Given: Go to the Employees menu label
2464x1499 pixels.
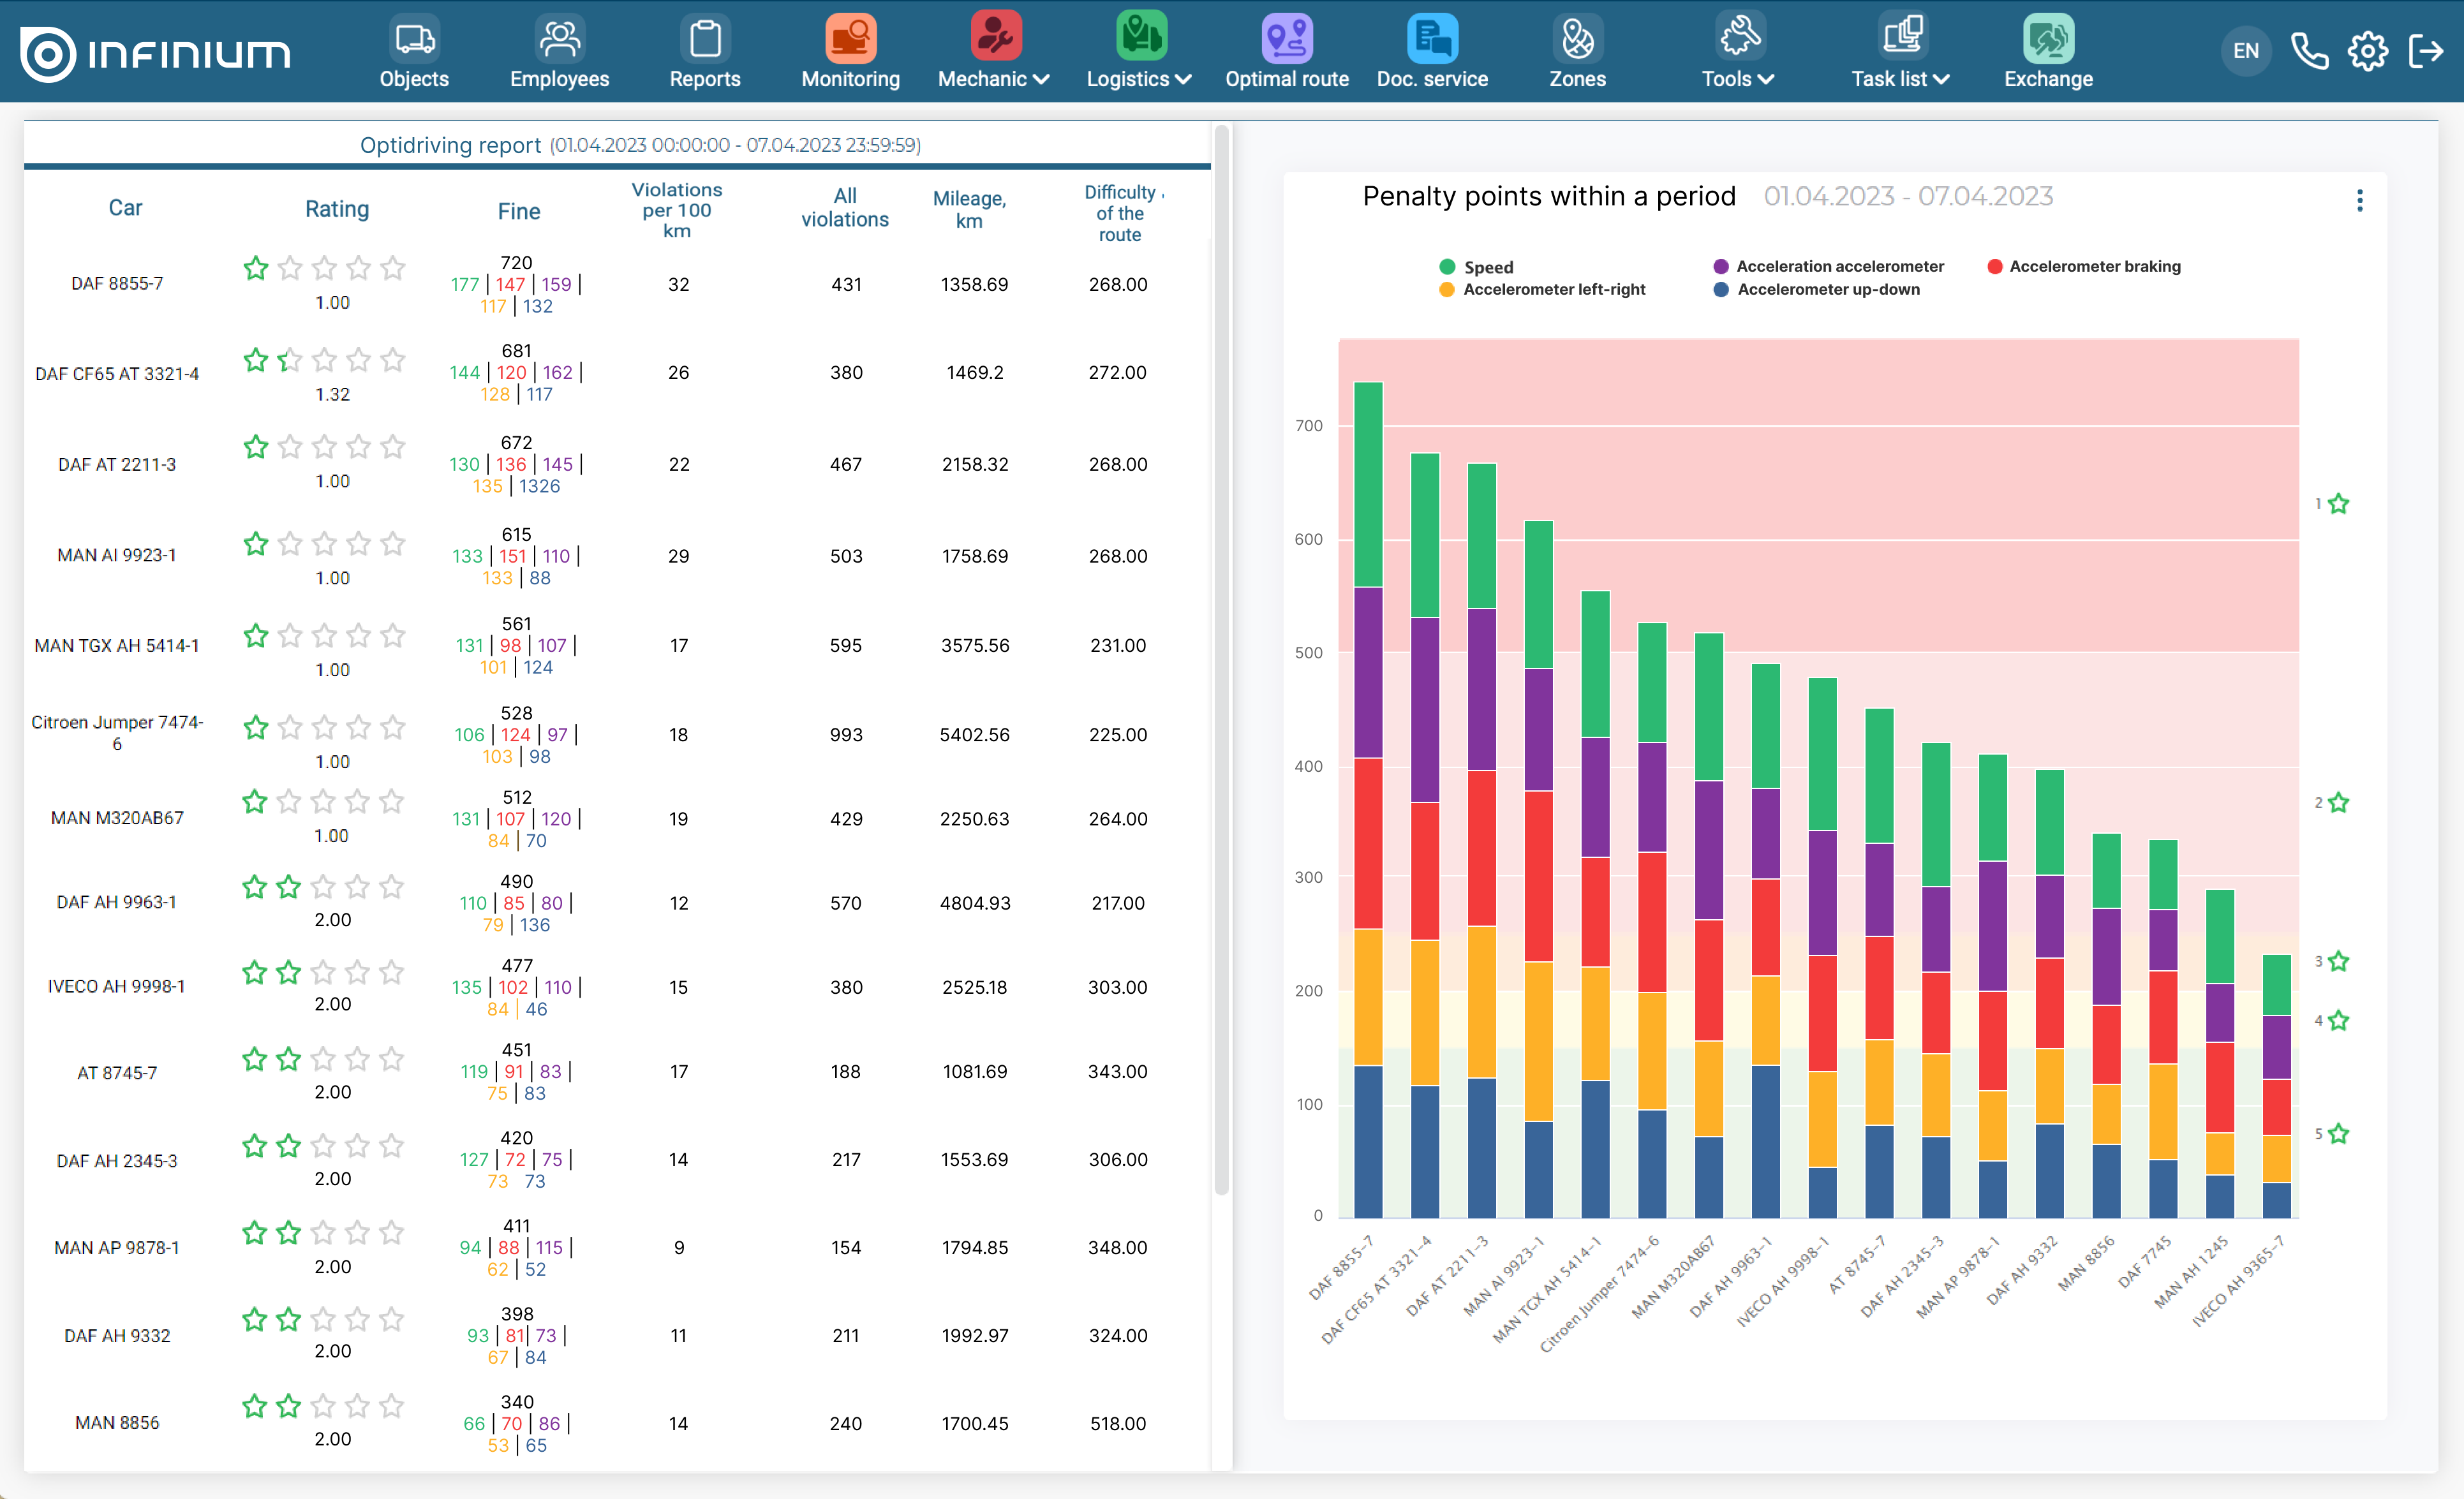Looking at the screenshot, I should 559,79.
